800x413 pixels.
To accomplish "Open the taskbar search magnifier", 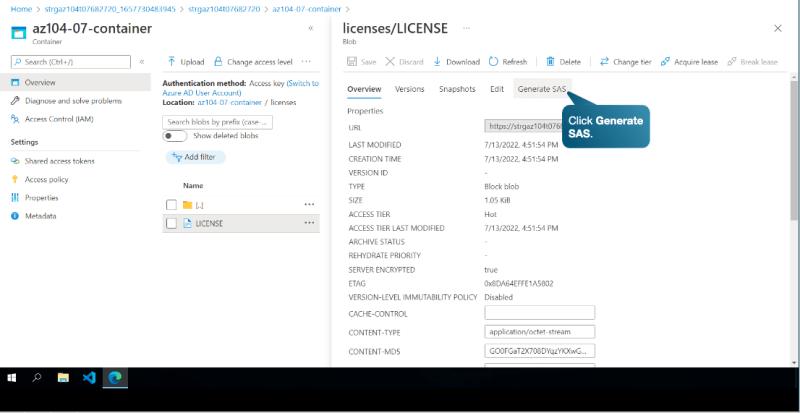I will click(37, 378).
